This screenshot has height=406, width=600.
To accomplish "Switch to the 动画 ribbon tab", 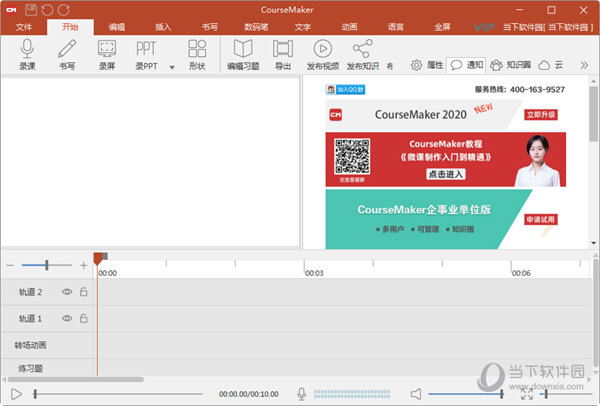I will (349, 27).
